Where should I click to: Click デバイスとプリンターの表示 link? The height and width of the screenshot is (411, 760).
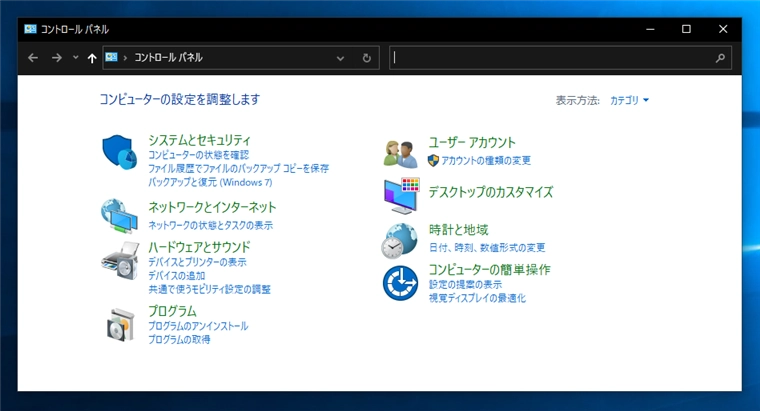(197, 262)
